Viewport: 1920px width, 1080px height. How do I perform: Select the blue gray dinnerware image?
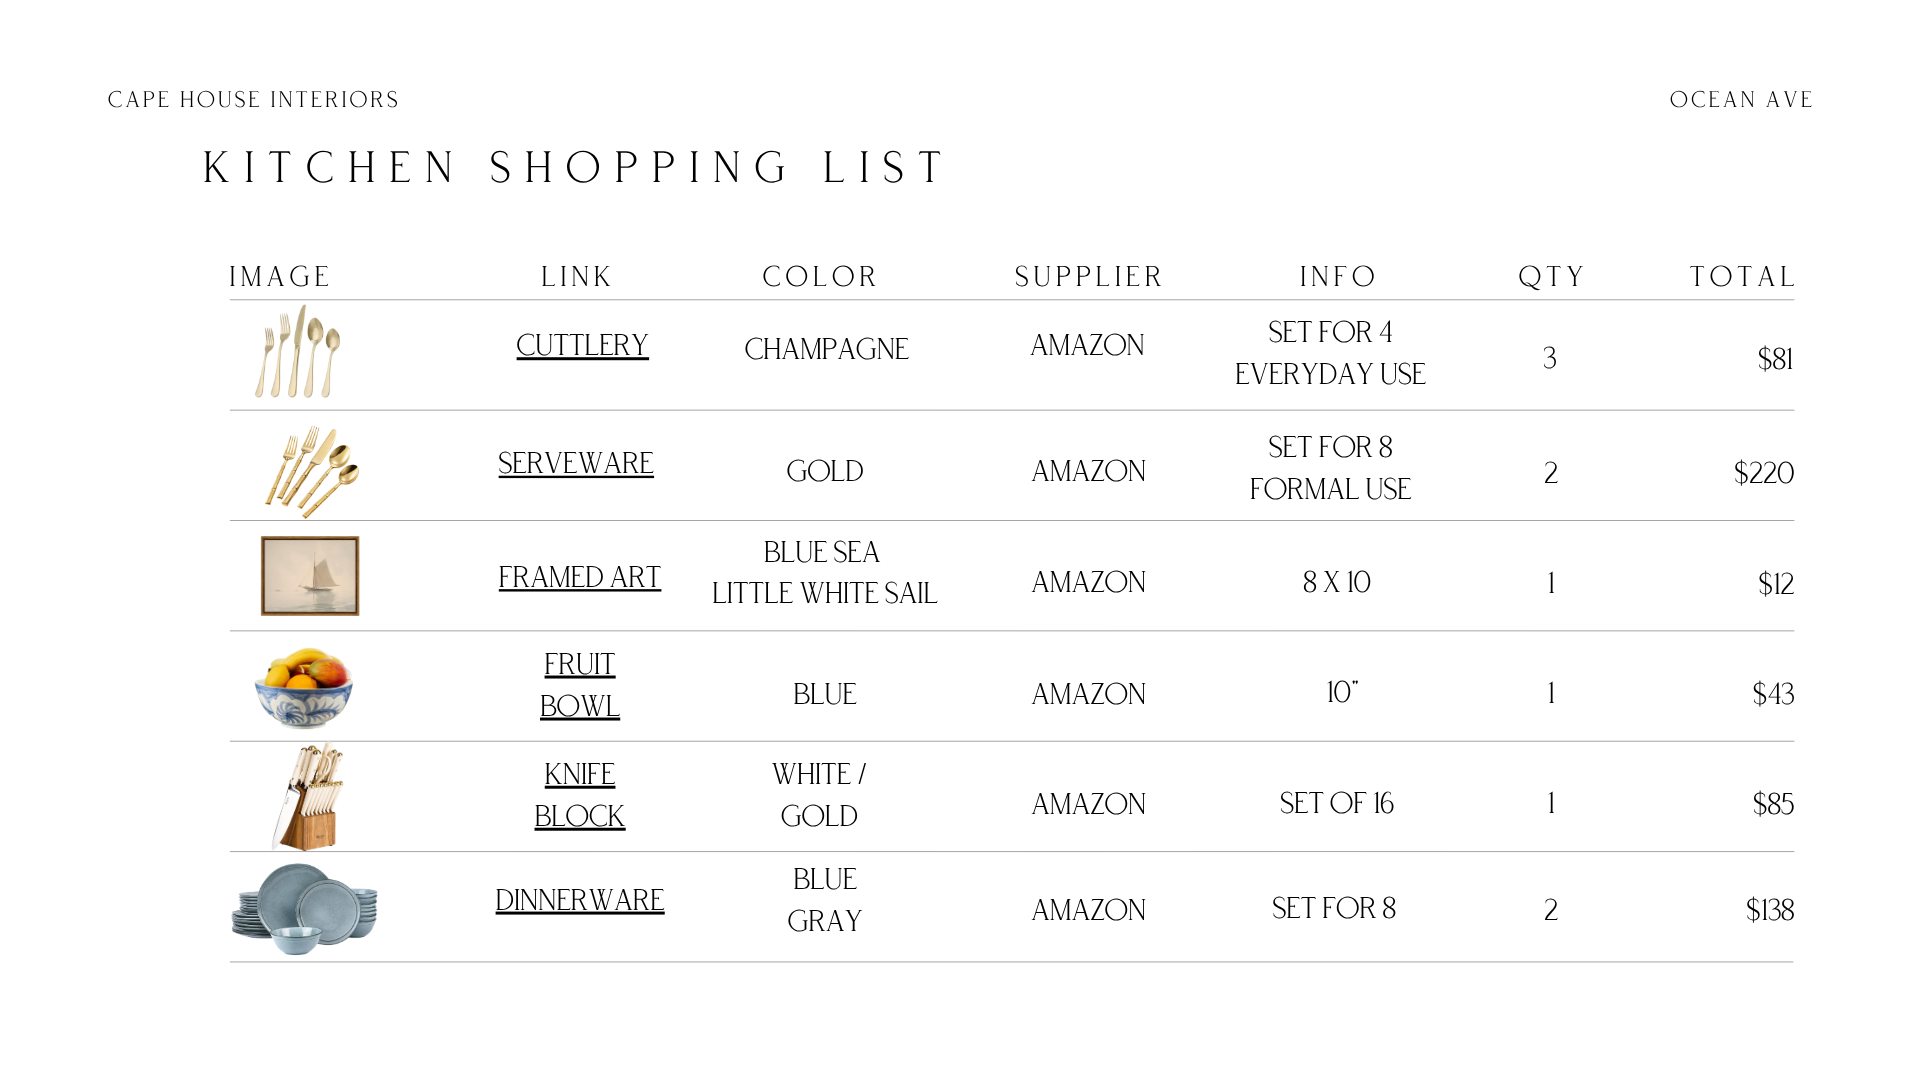click(x=305, y=909)
